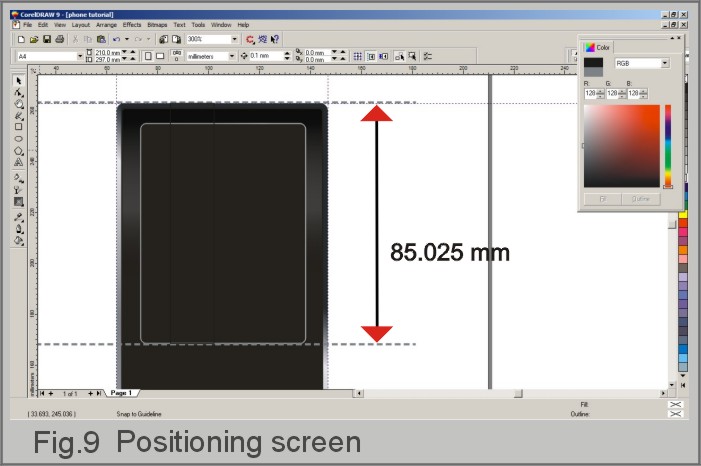Select the Shape tool in toolbox

(x=18, y=93)
